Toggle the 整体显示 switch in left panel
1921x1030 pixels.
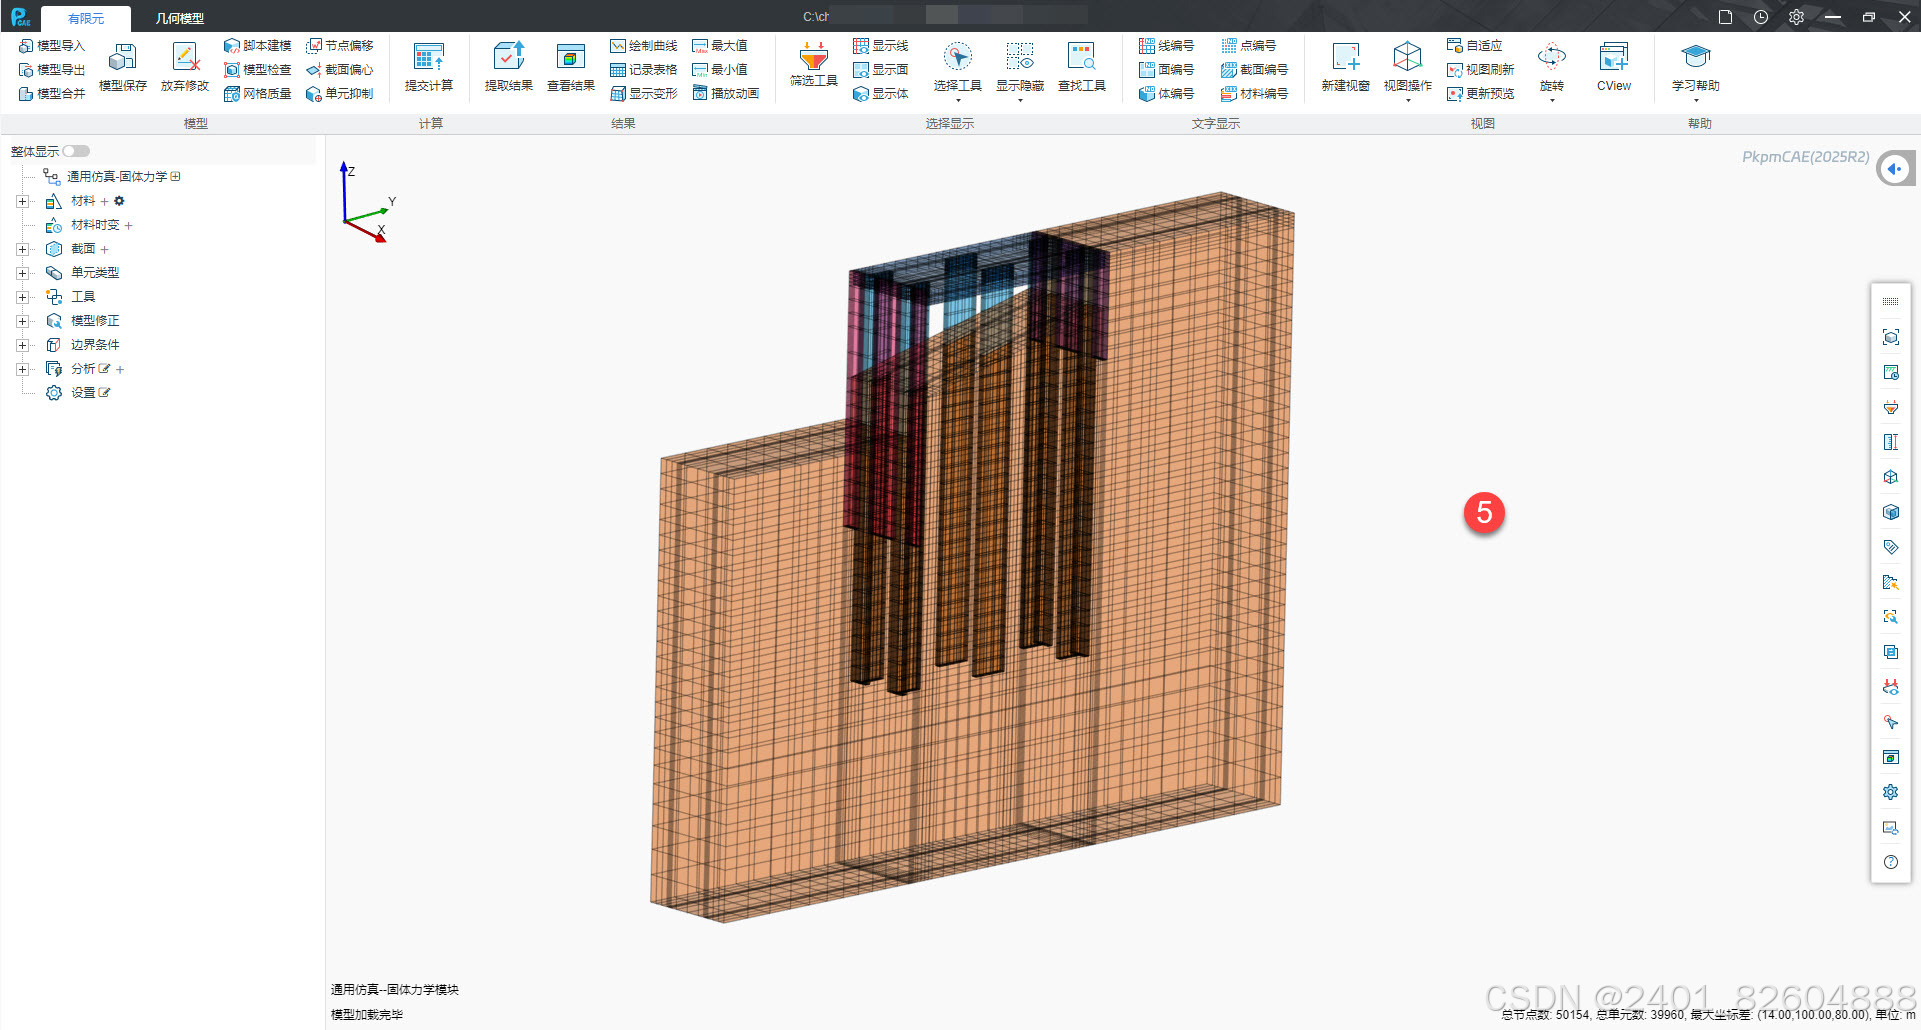[75, 150]
